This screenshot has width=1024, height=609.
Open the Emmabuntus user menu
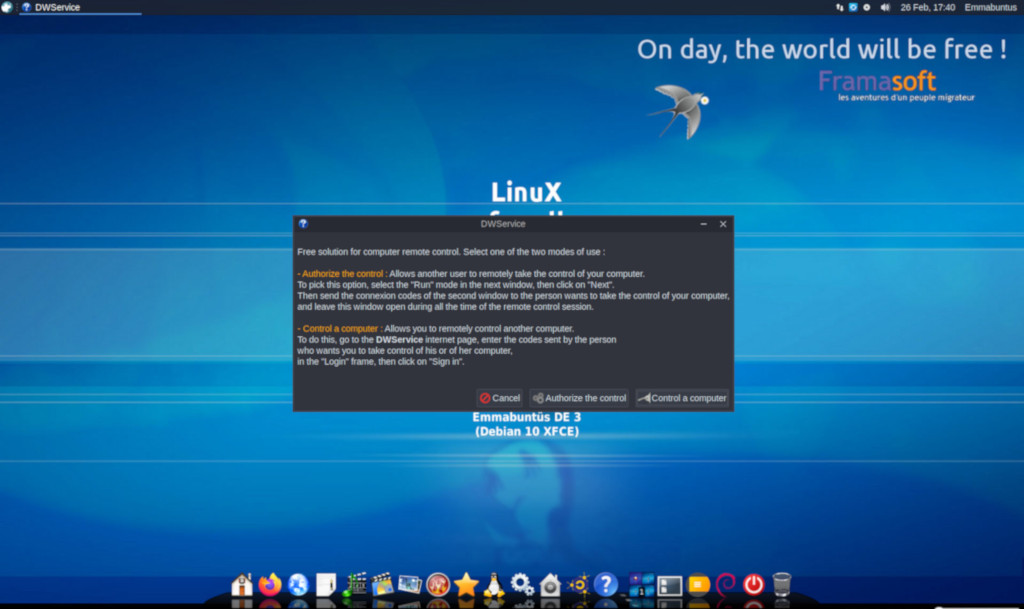(990, 7)
